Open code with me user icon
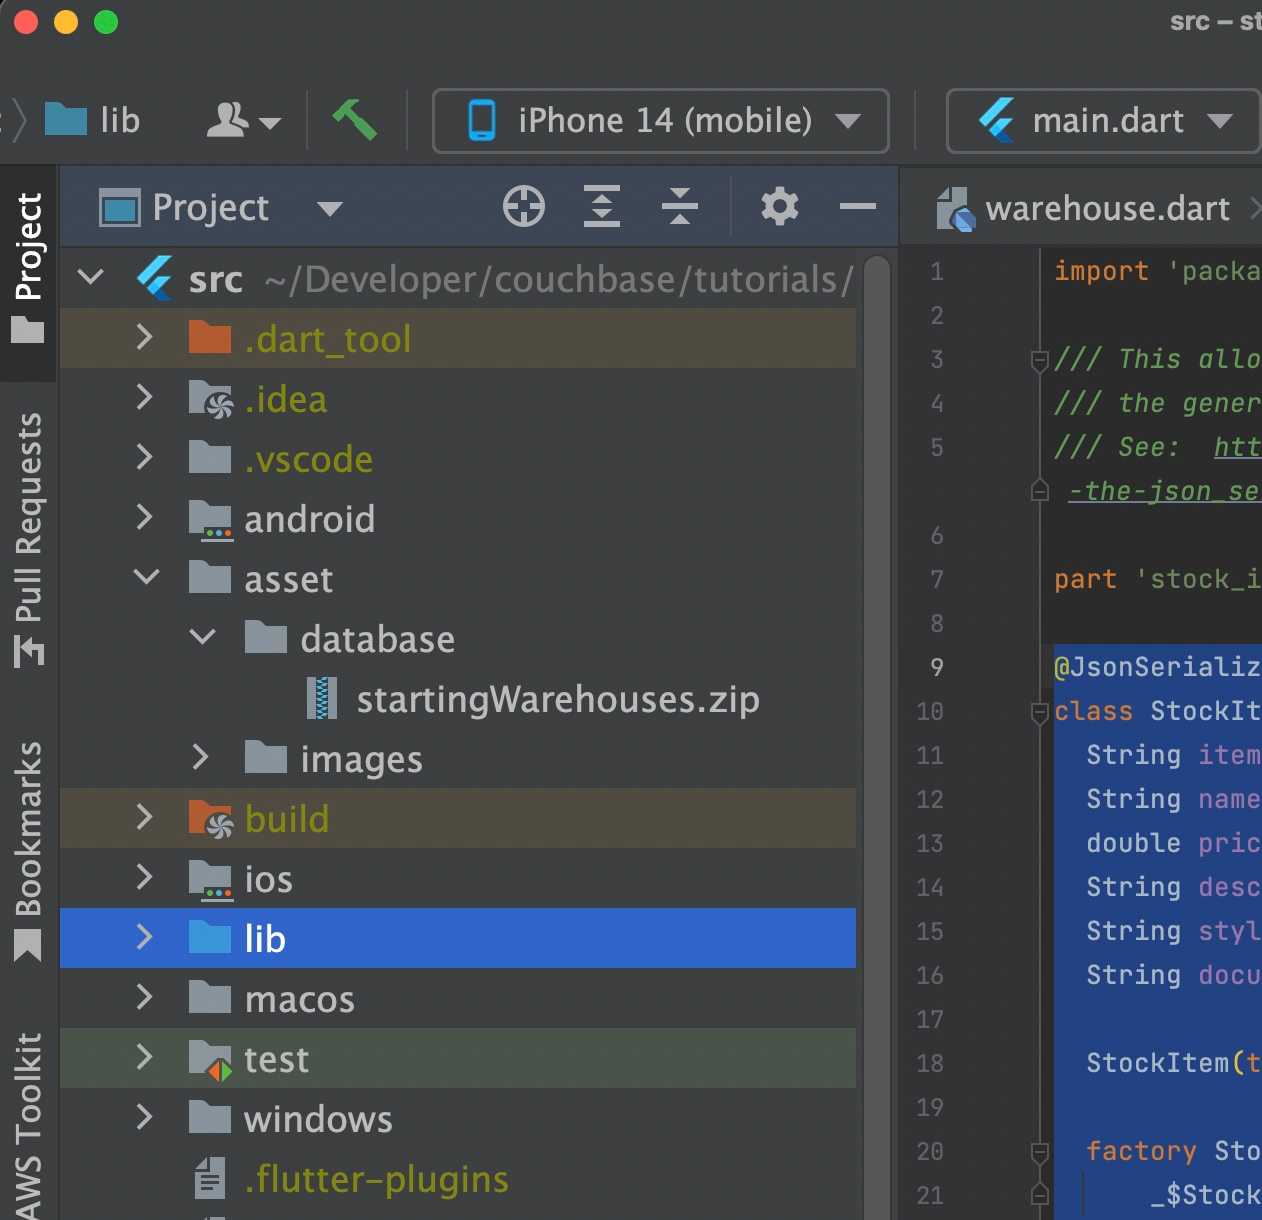Image resolution: width=1262 pixels, height=1220 pixels. click(x=243, y=120)
